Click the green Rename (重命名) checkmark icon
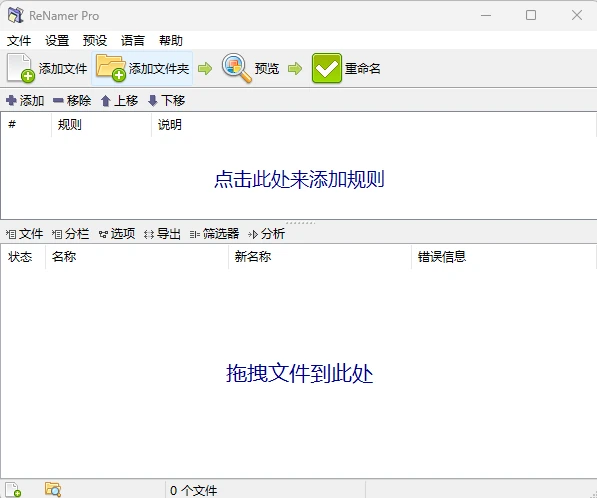597x498 pixels. [x=327, y=68]
